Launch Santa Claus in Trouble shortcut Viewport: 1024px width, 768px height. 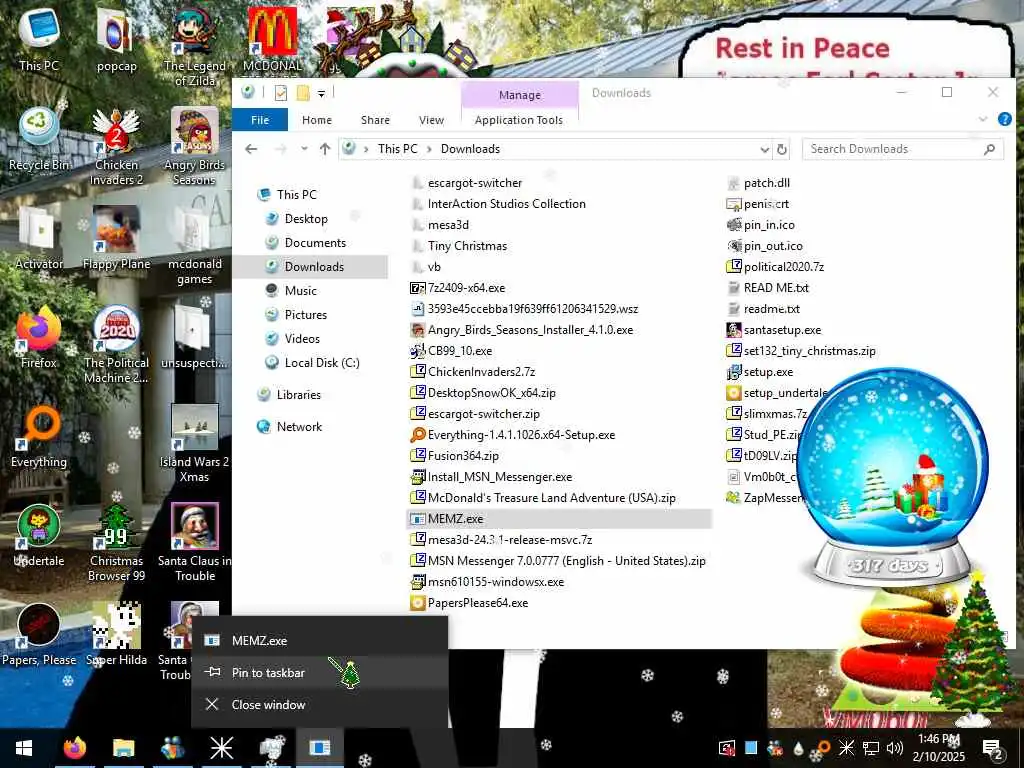point(195,543)
